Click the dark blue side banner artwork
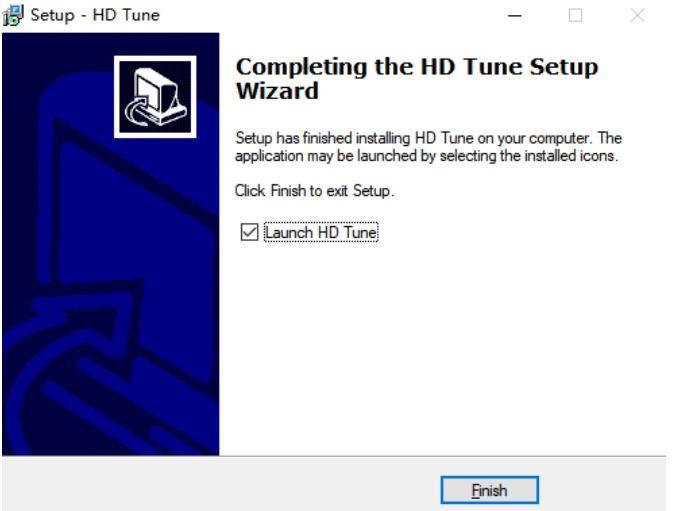Viewport: 673px width, 511px height. 110,244
